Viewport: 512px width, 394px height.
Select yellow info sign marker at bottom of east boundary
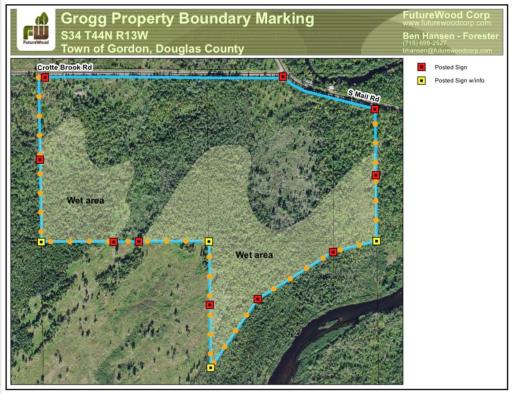coord(376,241)
